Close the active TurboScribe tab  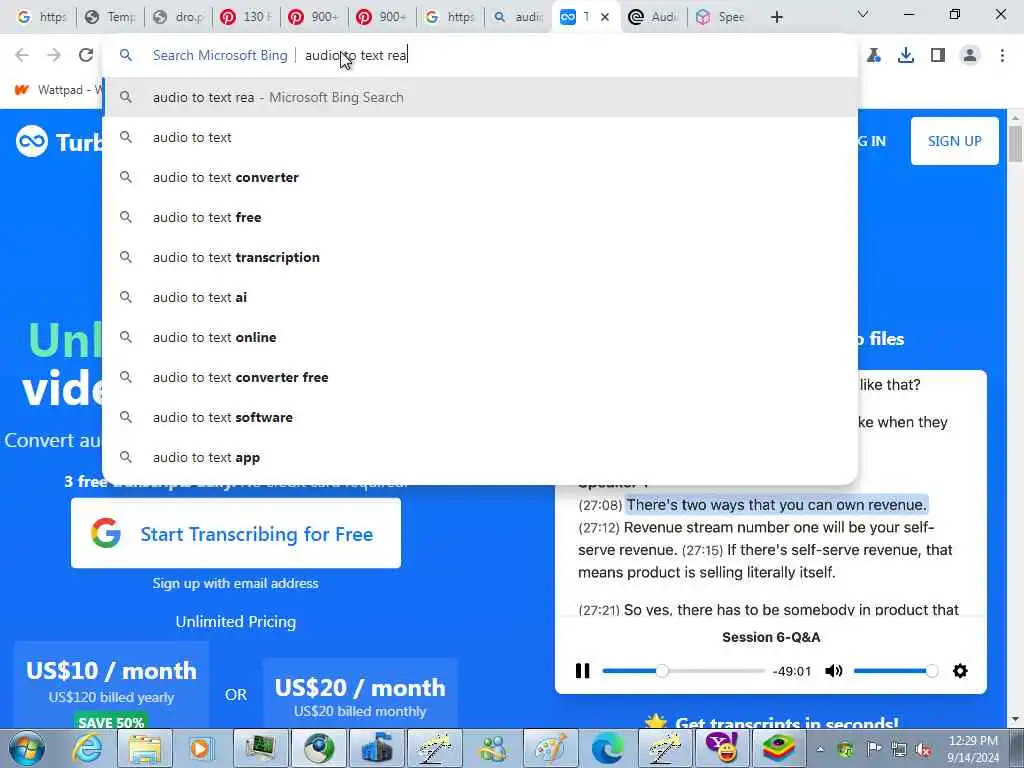[605, 17]
